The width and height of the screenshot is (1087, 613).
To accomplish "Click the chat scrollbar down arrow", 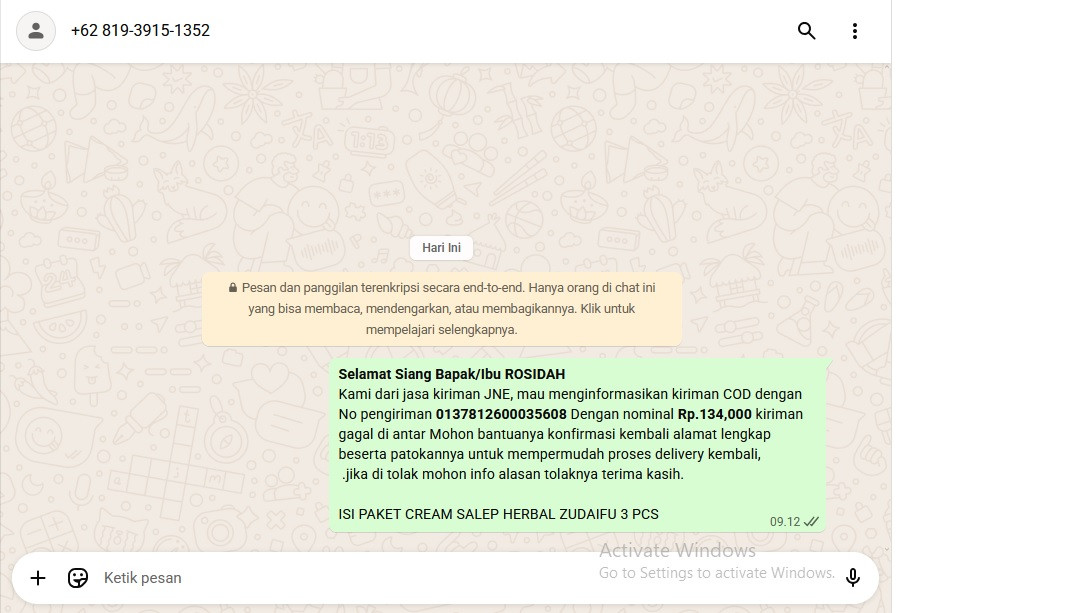I will [x=887, y=549].
